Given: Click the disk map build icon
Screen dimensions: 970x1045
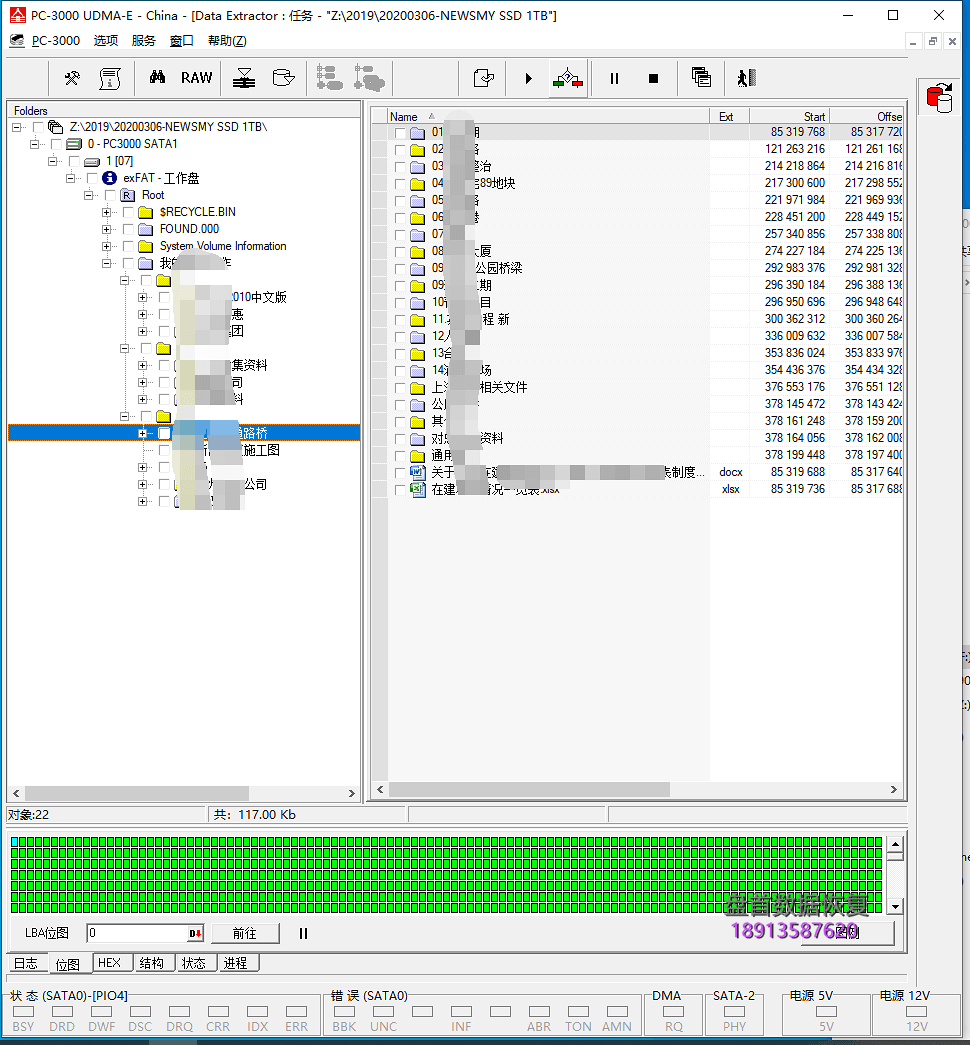Looking at the screenshot, I should [244, 78].
